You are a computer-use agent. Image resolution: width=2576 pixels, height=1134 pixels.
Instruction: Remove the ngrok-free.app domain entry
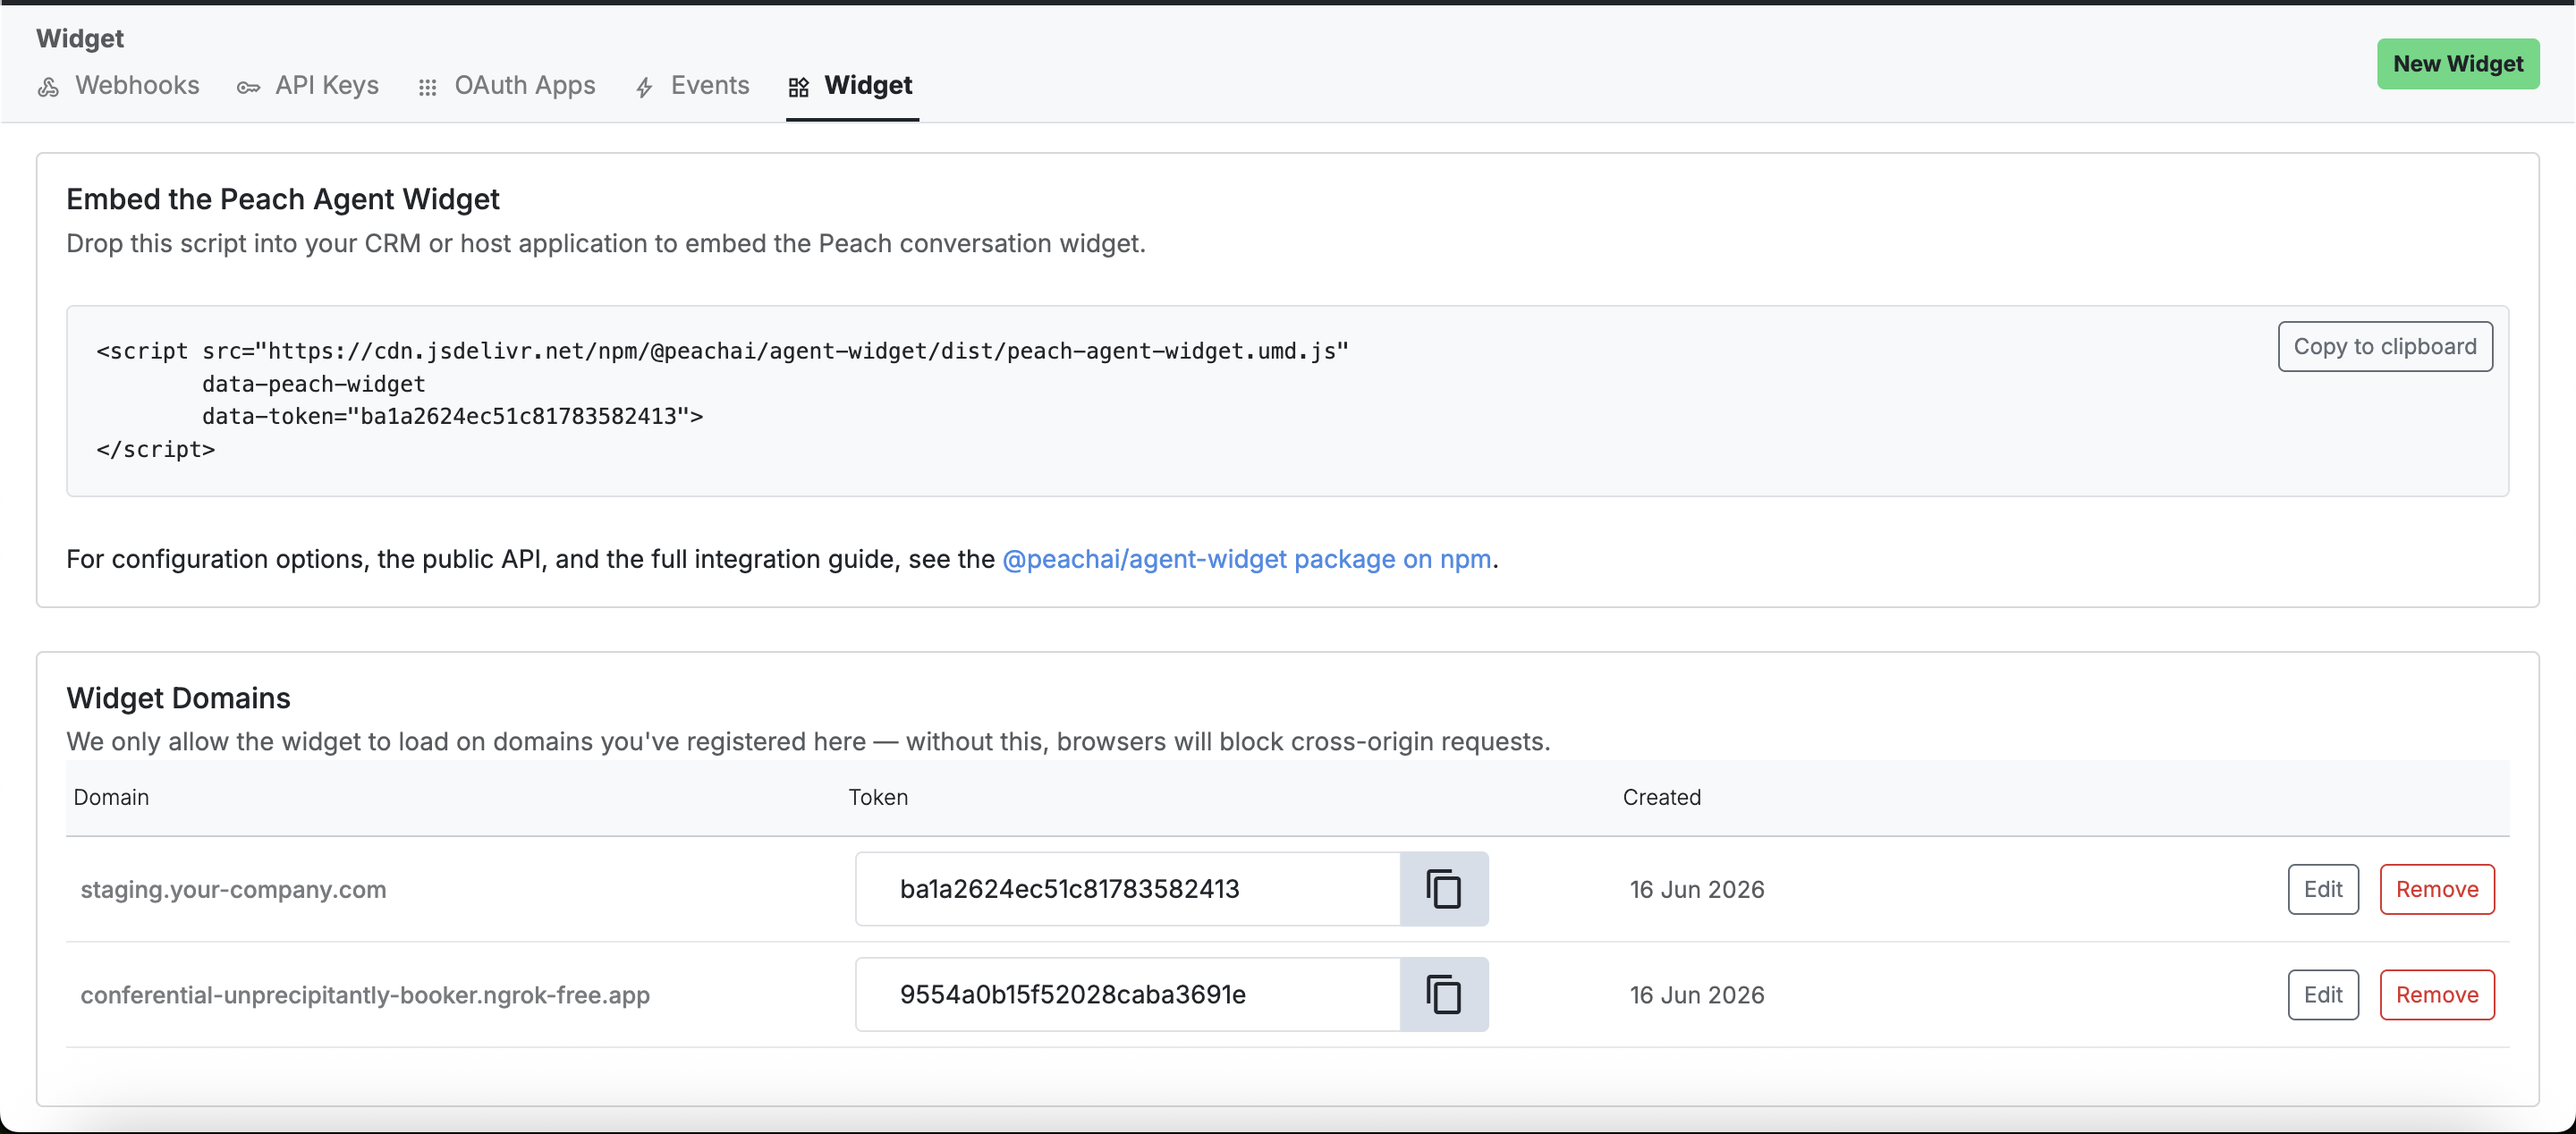tap(2437, 995)
